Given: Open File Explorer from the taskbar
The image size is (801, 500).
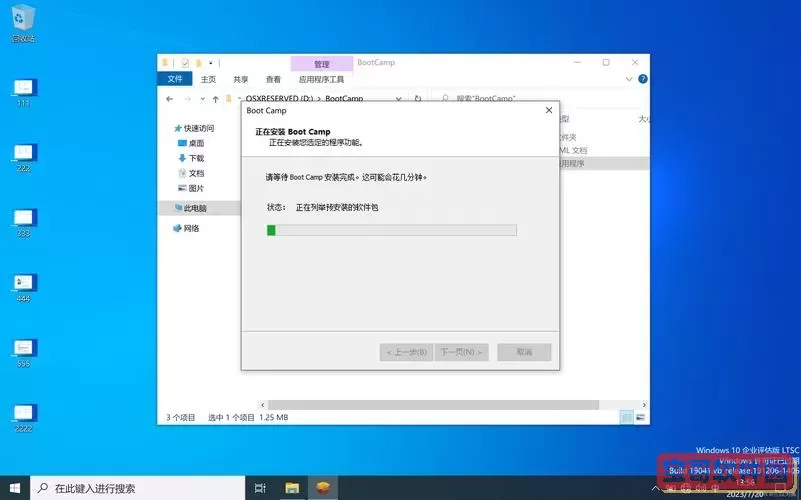Looking at the screenshot, I should pyautogui.click(x=292, y=488).
